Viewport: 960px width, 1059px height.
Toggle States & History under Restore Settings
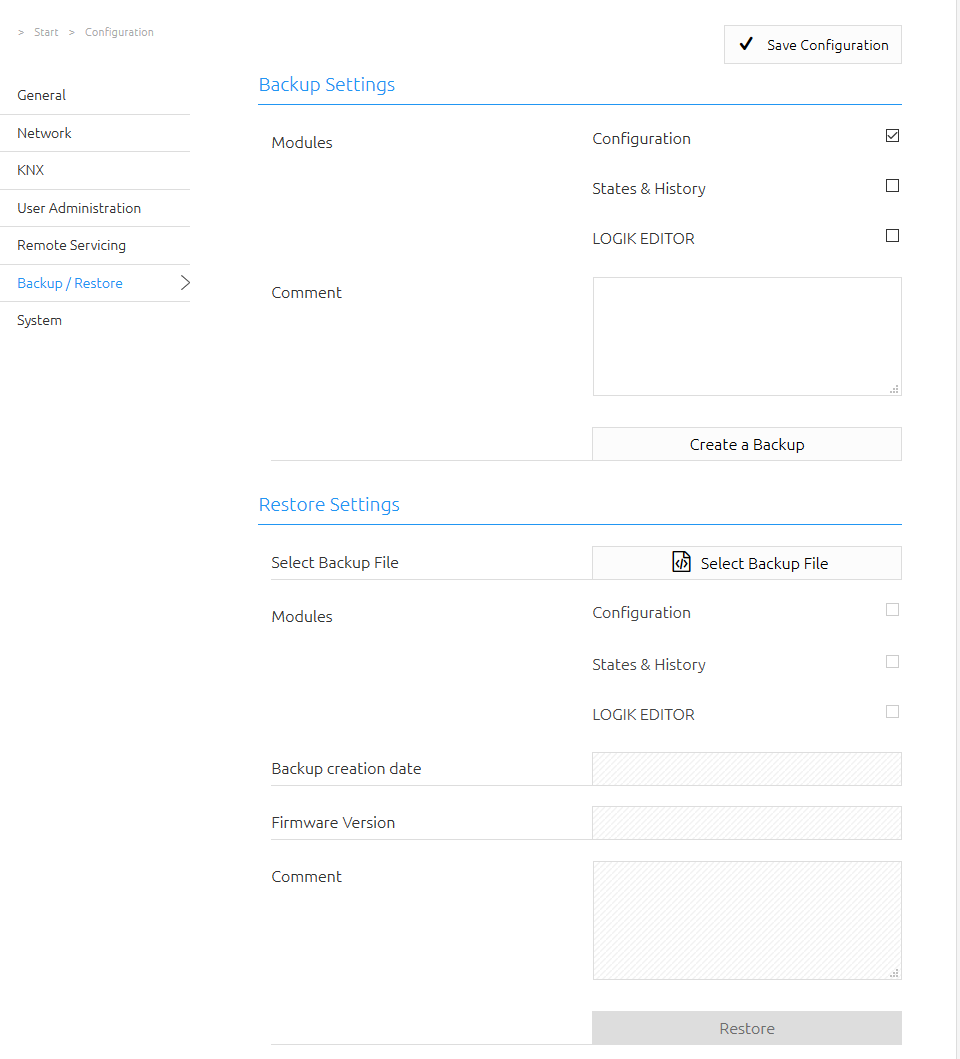click(892, 662)
